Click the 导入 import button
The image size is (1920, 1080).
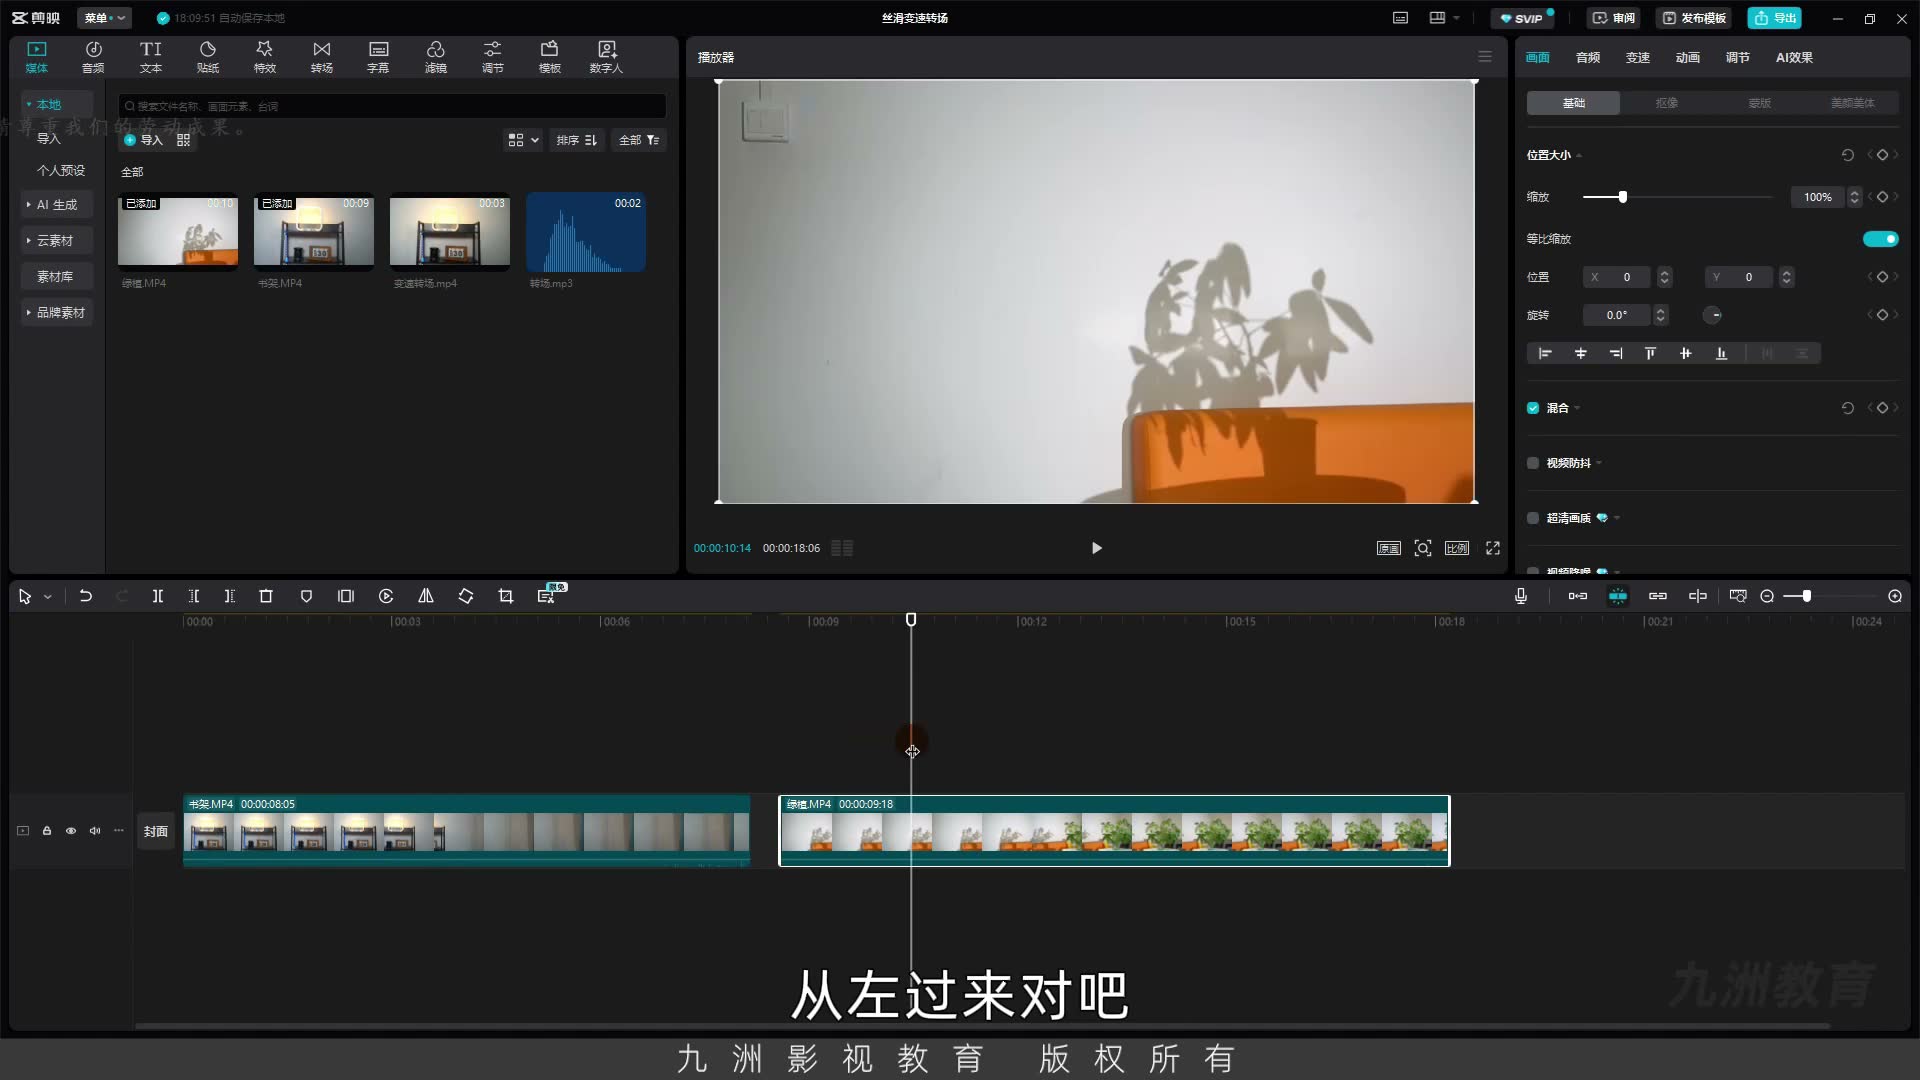coord(144,140)
